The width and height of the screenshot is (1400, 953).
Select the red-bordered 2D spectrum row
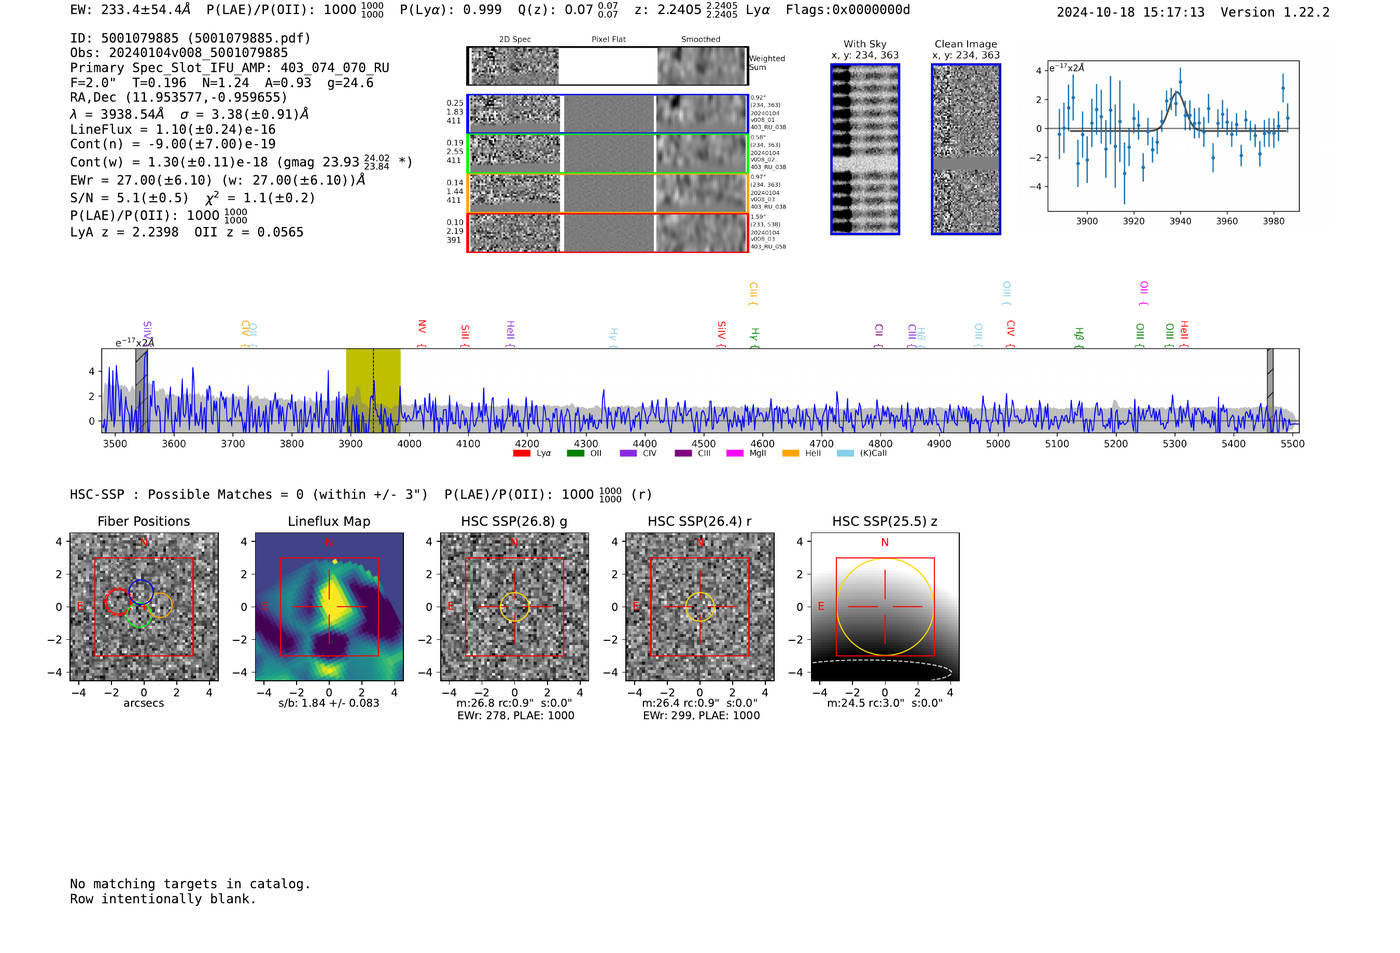(607, 233)
